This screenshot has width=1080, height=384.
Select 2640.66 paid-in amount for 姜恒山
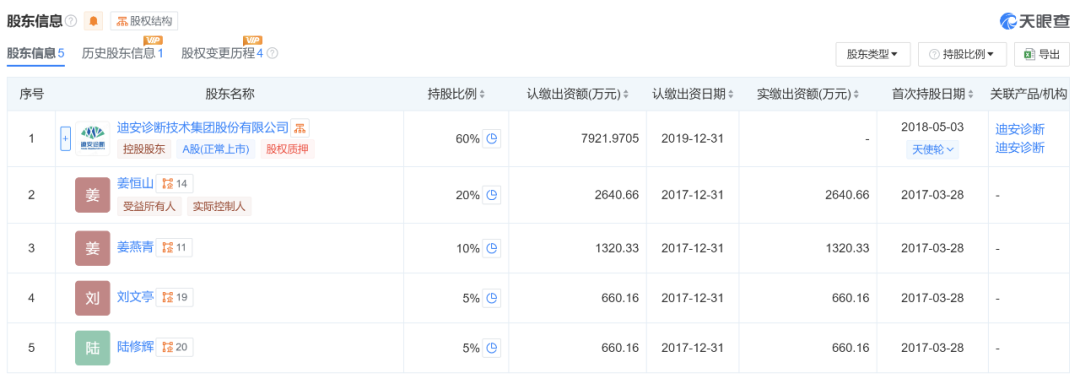coord(846,195)
